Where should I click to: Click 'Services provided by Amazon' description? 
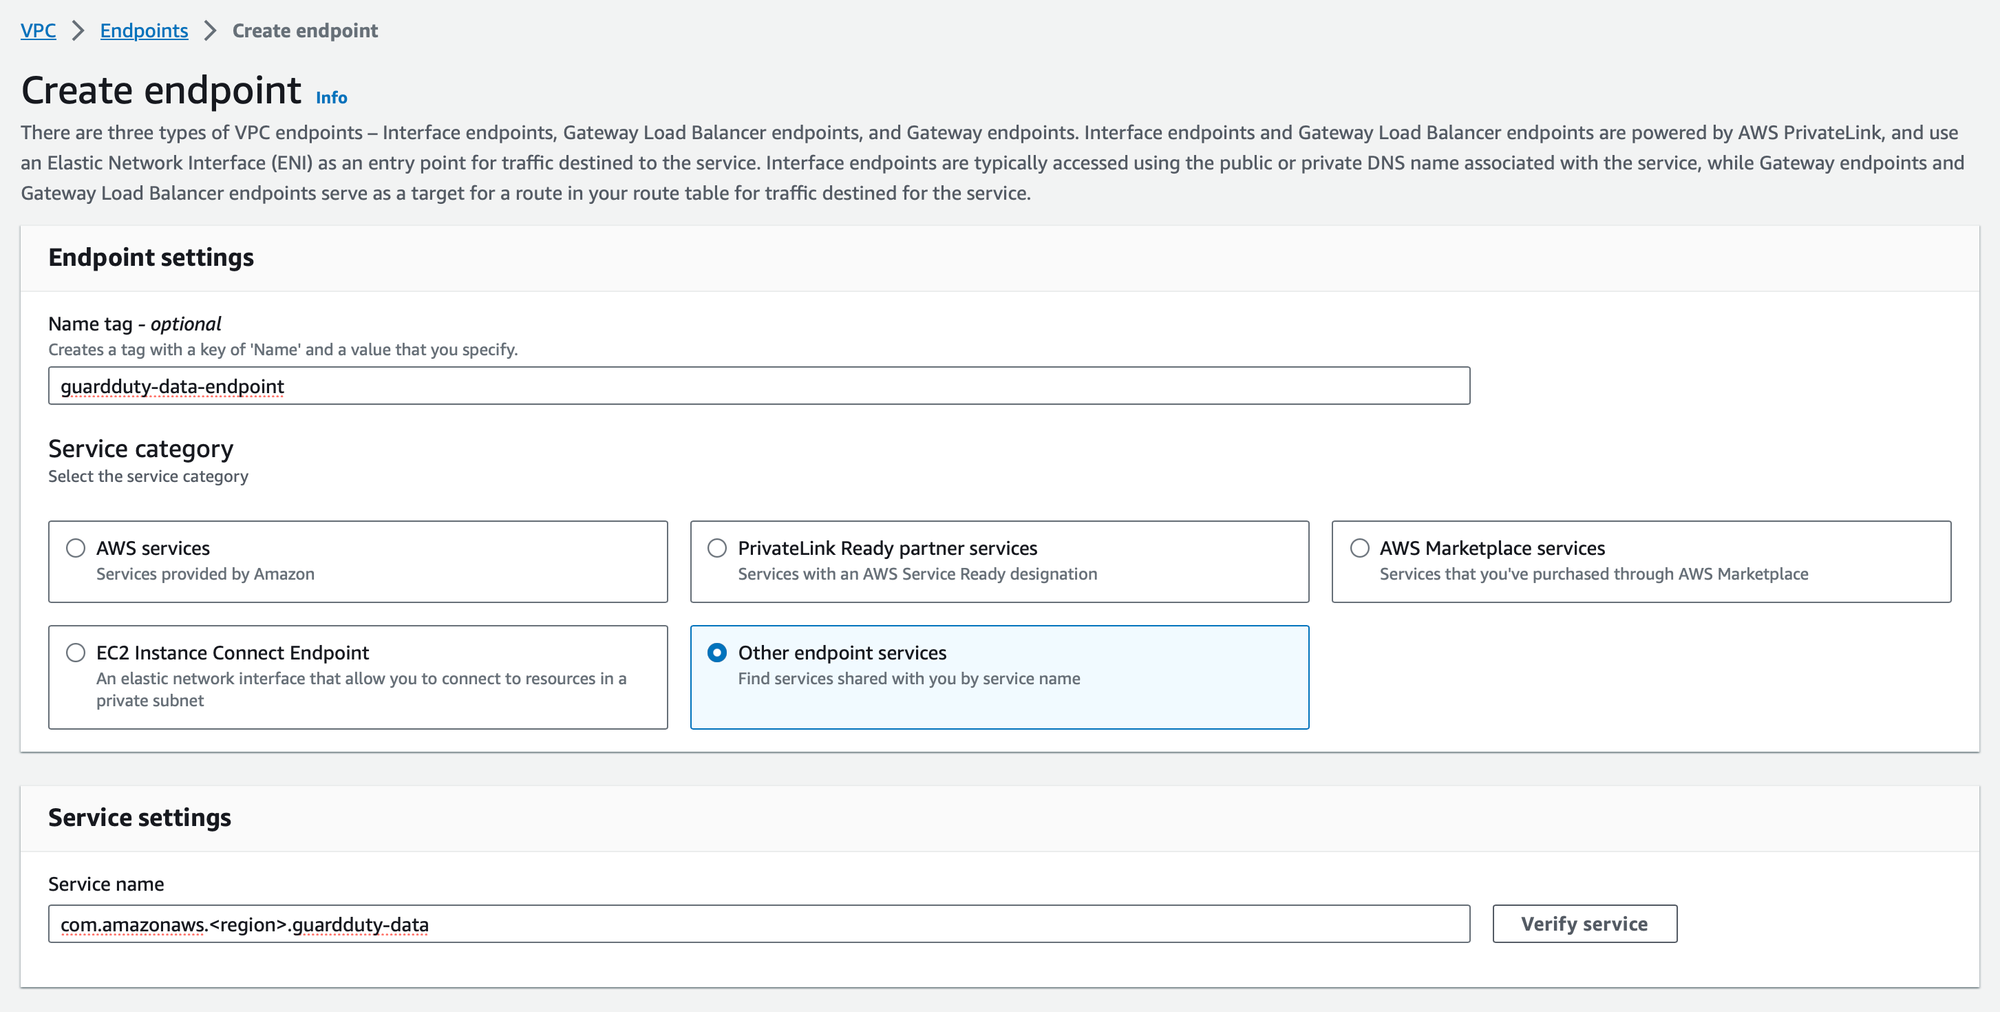tap(205, 574)
